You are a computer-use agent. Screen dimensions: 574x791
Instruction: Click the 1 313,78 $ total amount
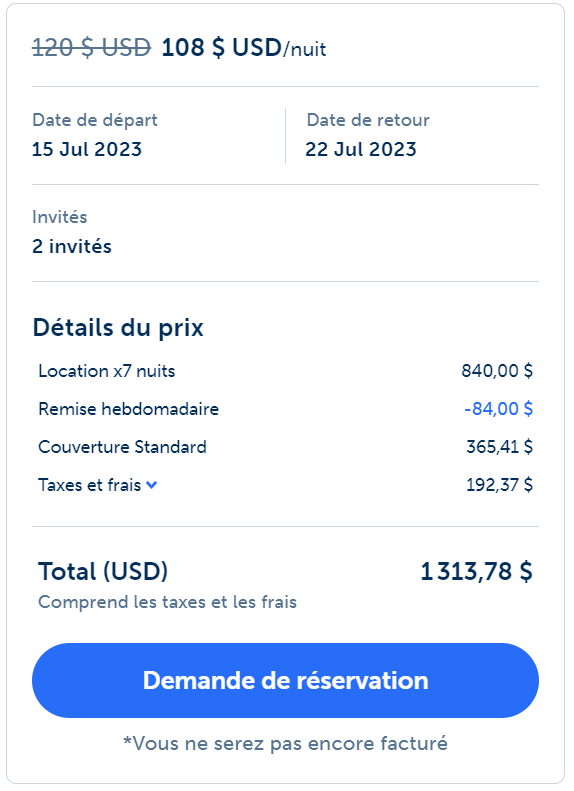tap(477, 572)
